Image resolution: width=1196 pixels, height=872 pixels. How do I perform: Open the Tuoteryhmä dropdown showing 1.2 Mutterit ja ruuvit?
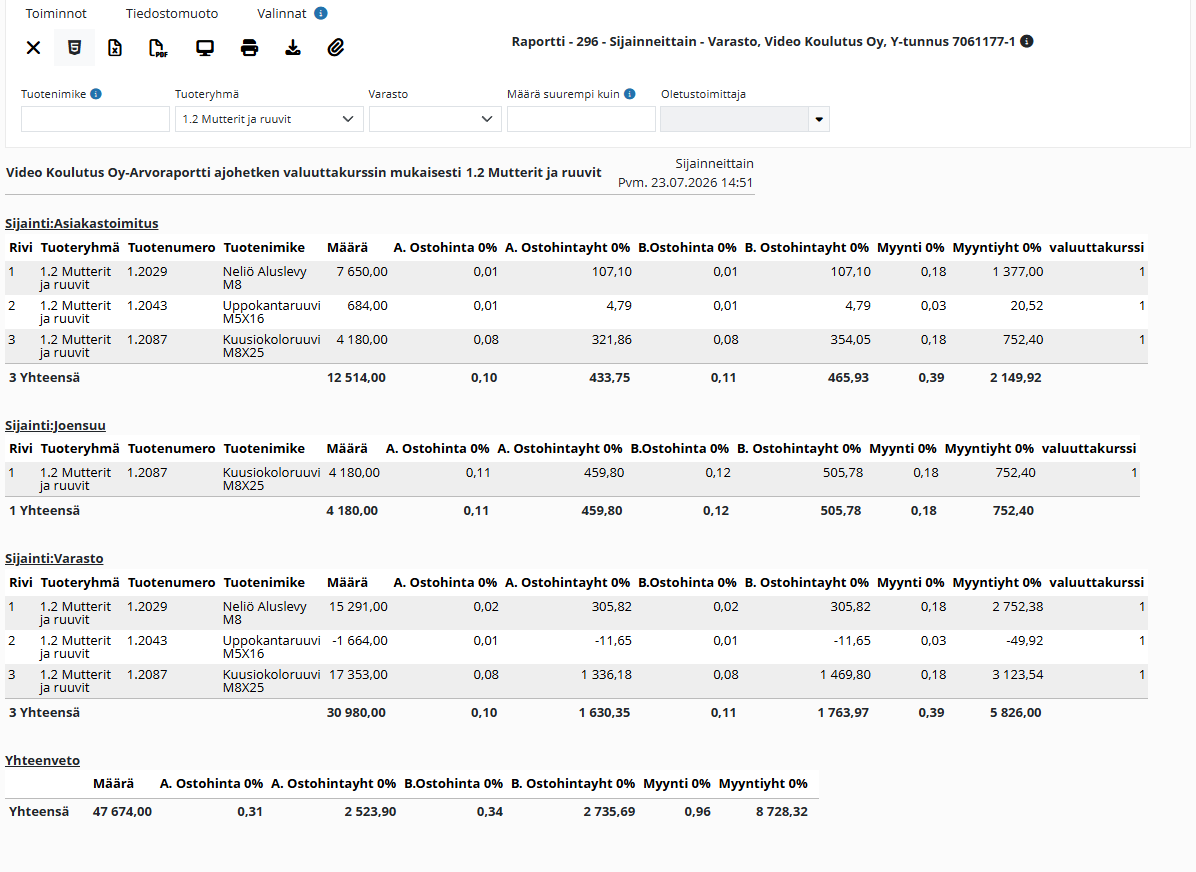(268, 119)
